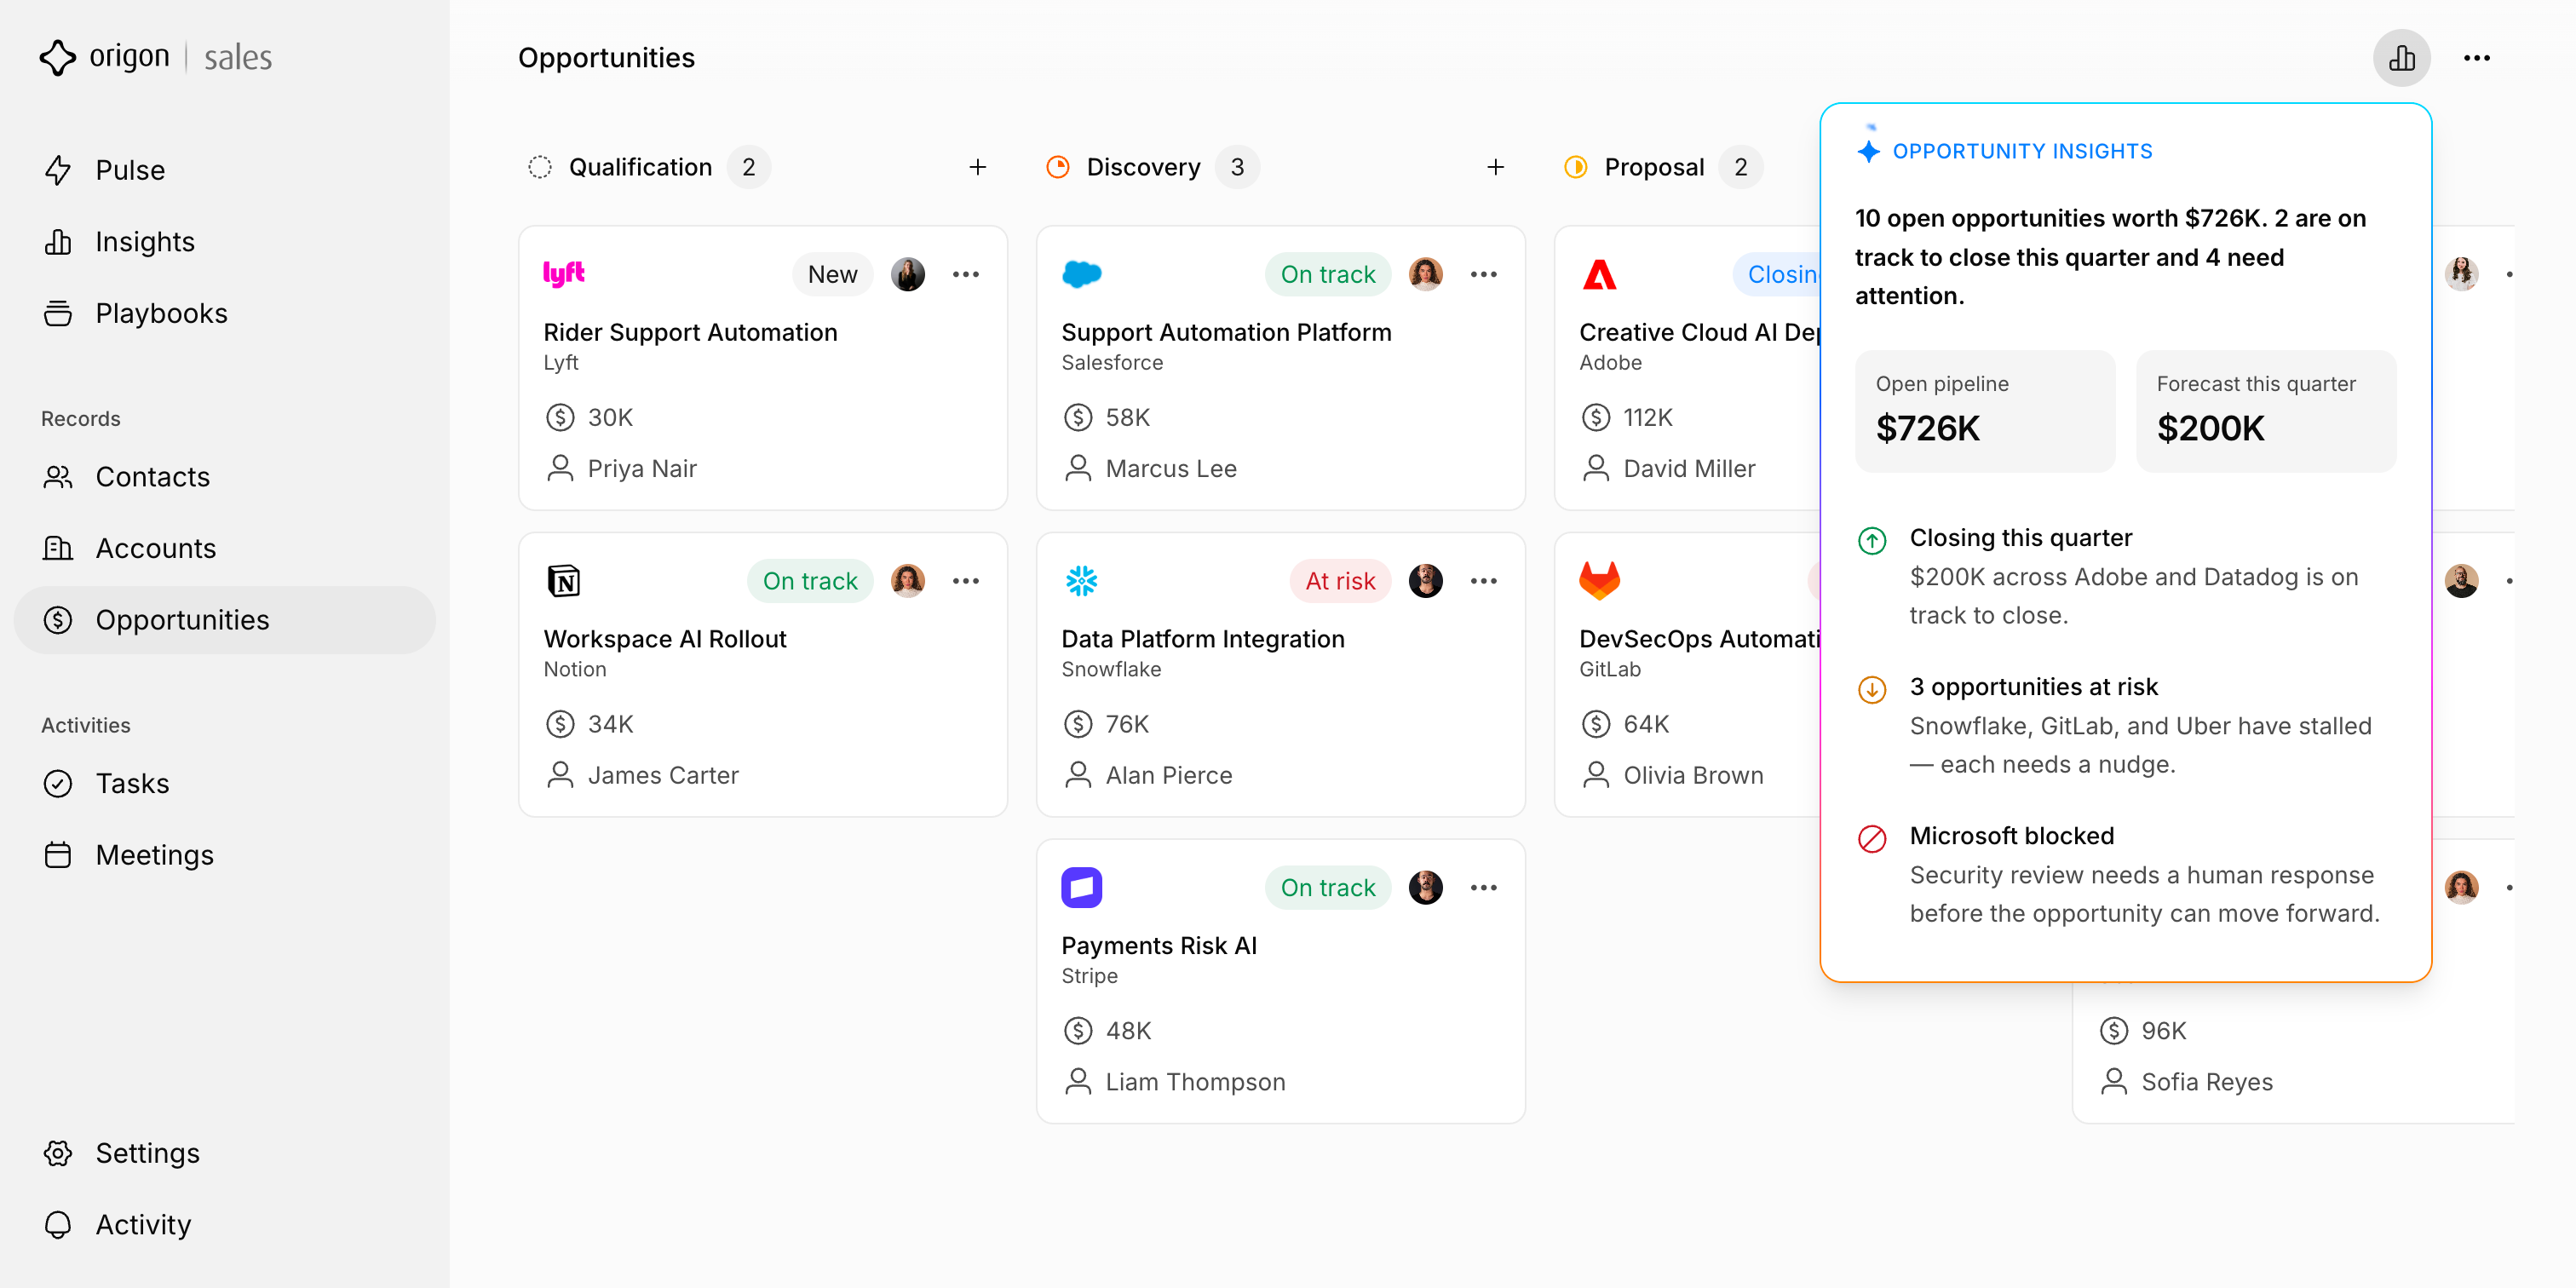Open Activity in the sidebar
Screen dimensions: 2576x1288
224,1225
